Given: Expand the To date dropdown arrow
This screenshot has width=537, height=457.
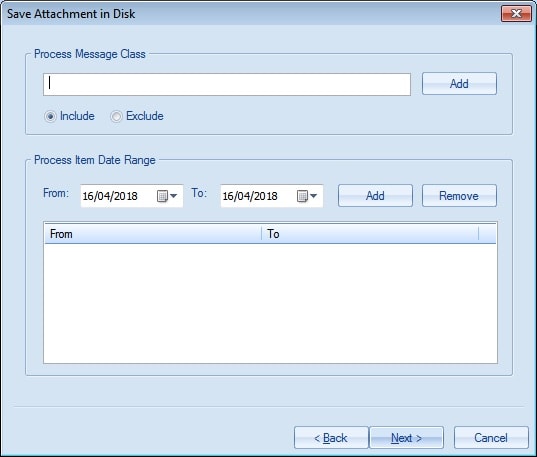Looking at the screenshot, I should pos(314,196).
